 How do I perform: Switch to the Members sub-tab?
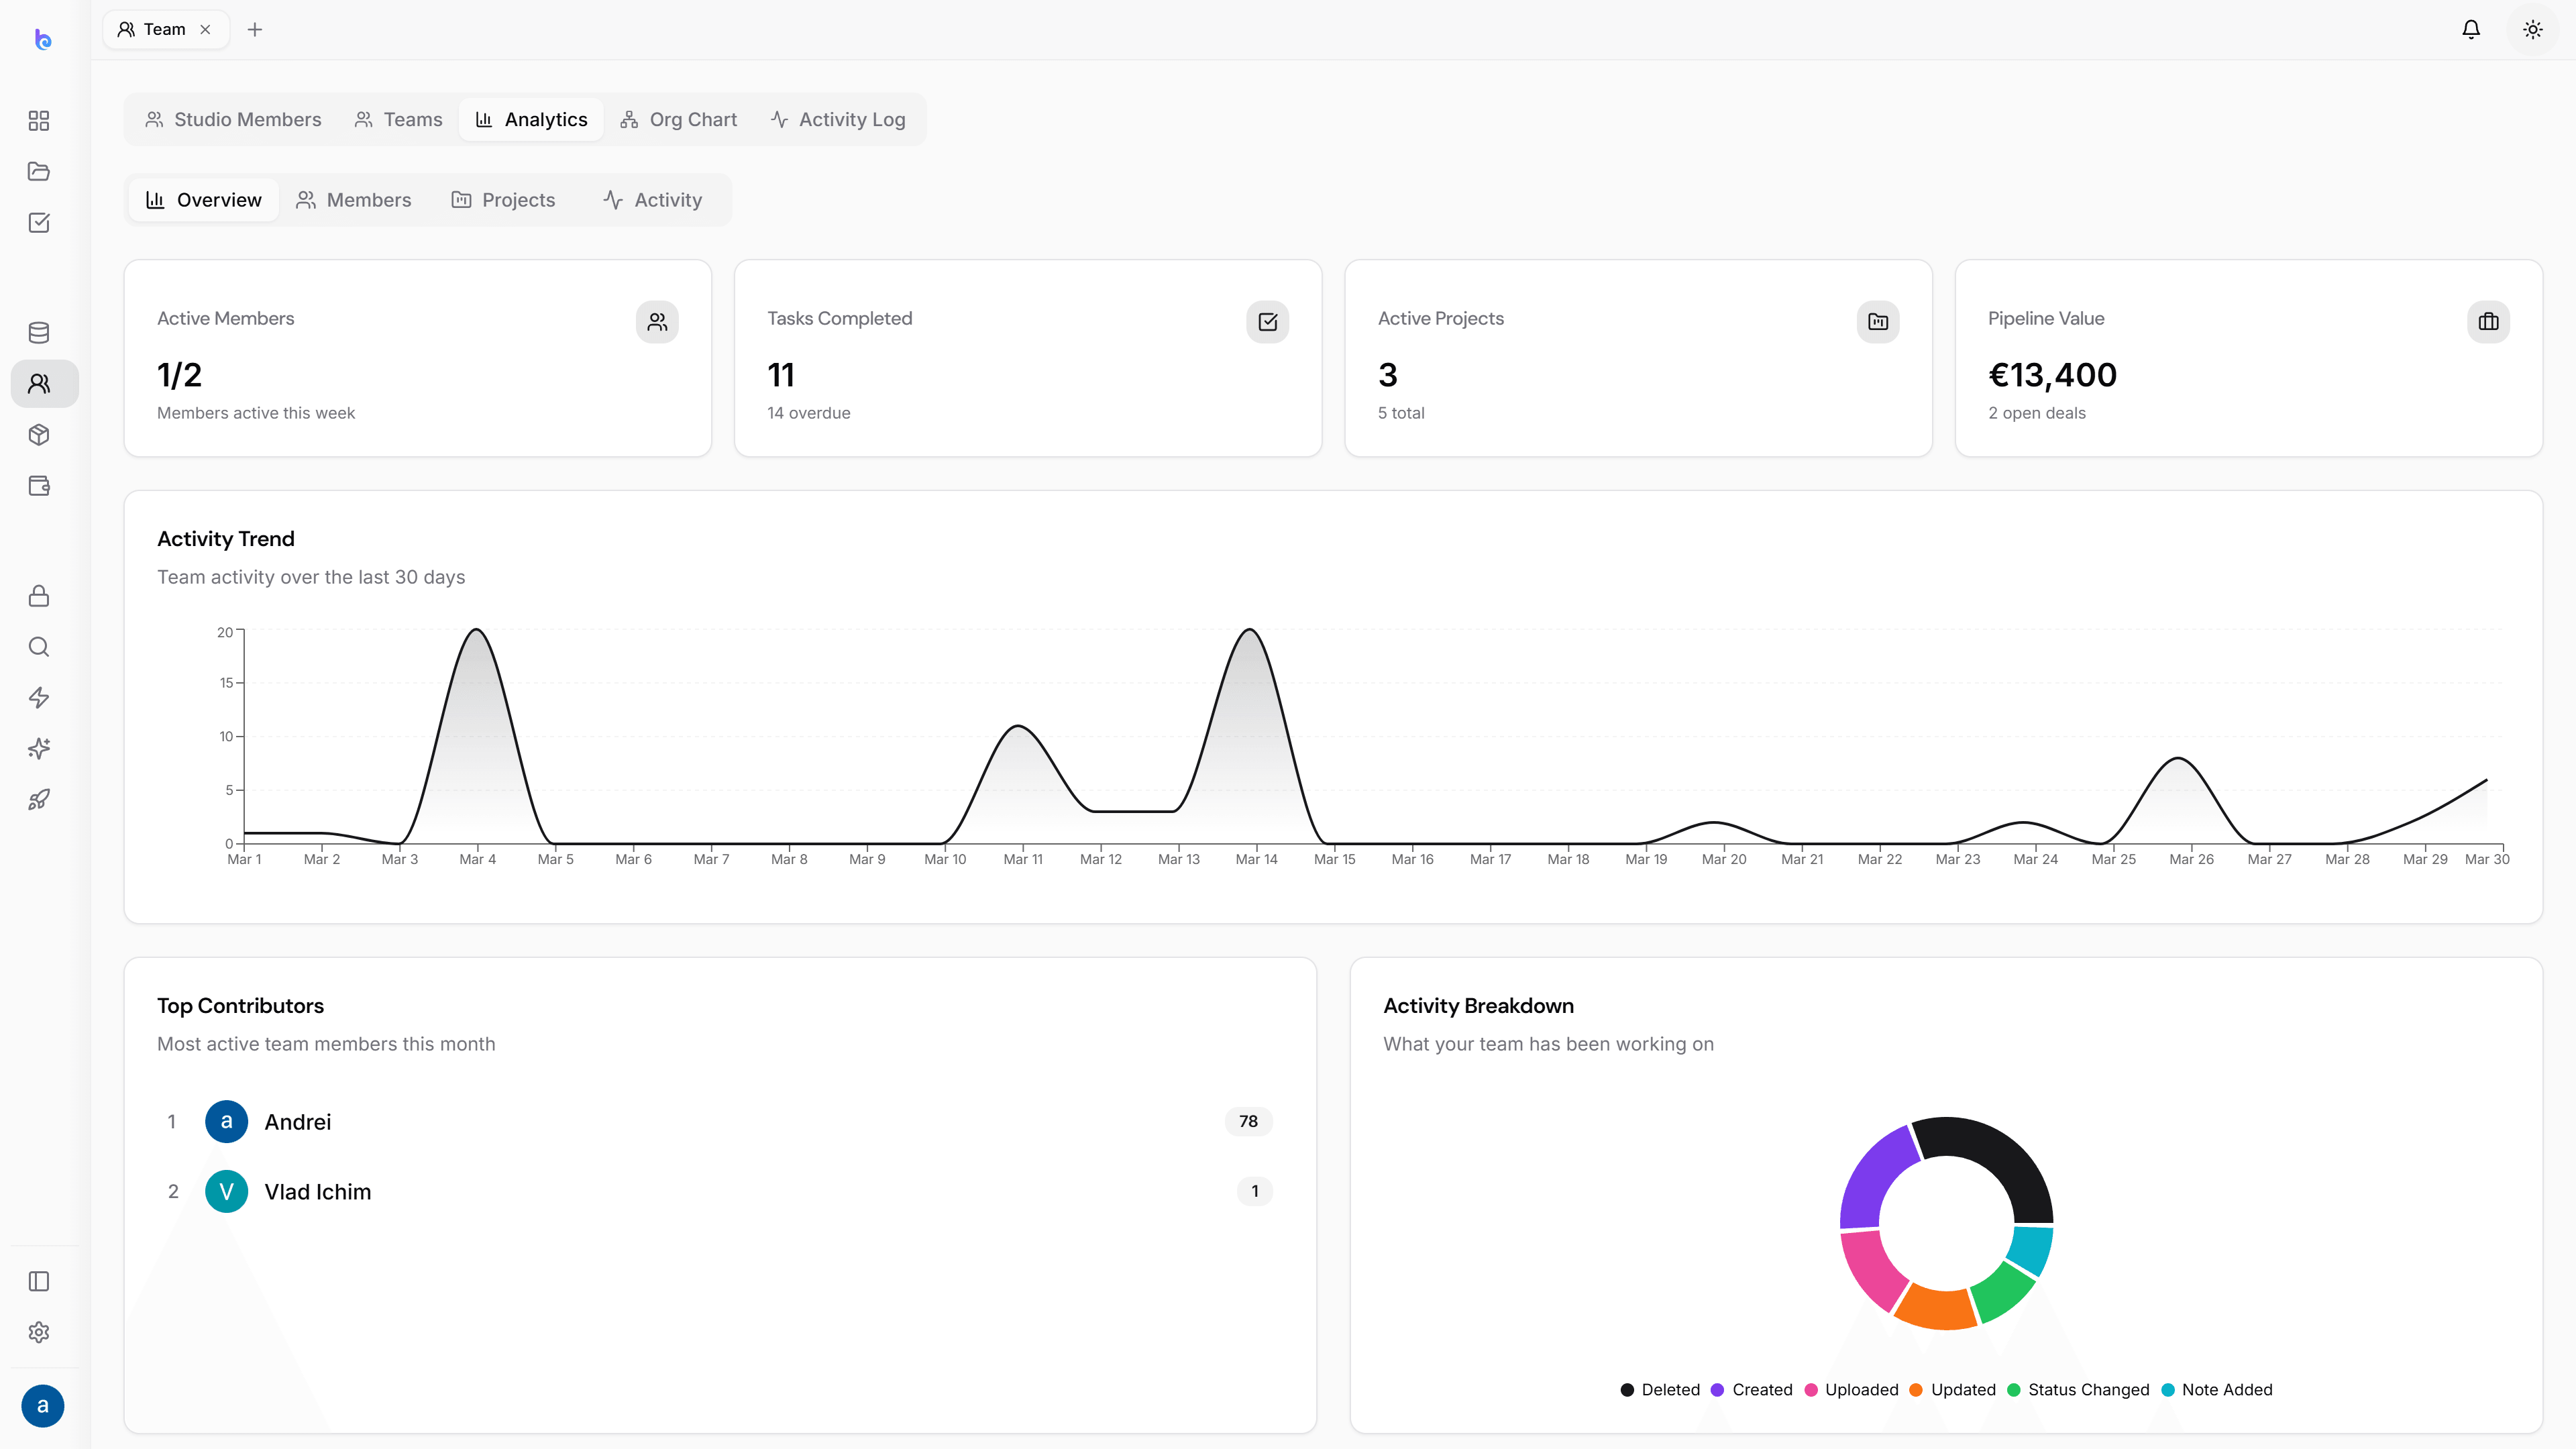[353, 200]
